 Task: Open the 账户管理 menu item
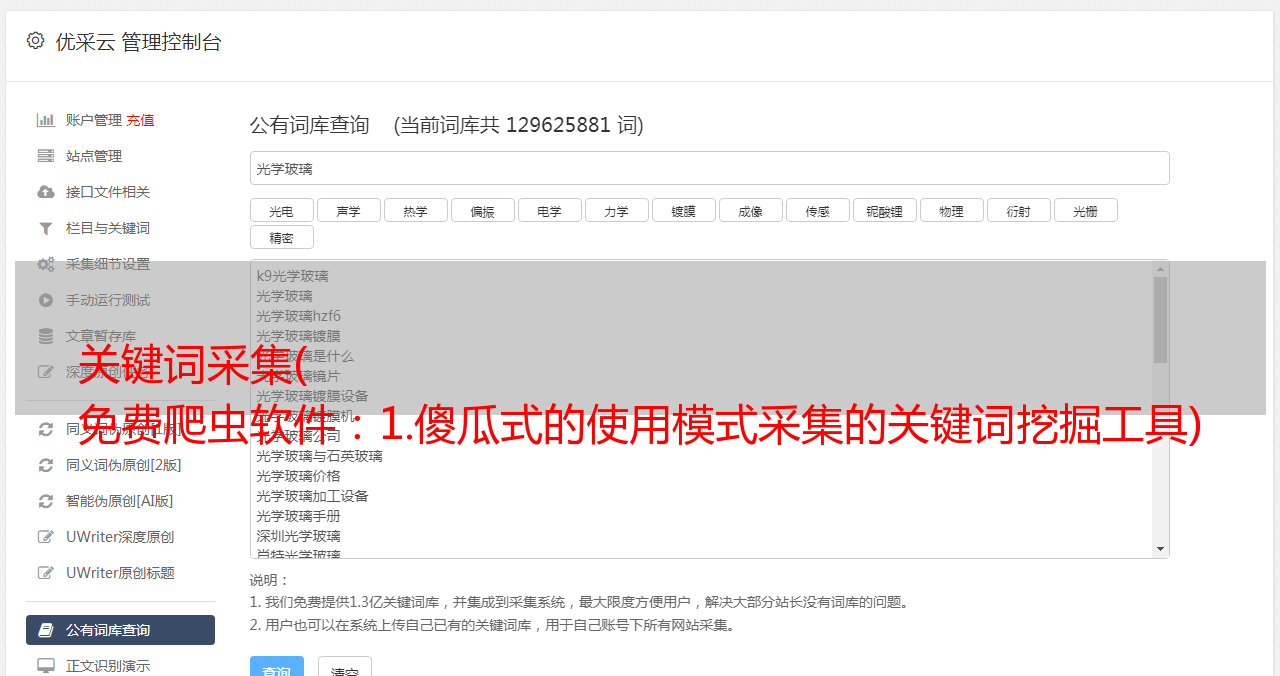click(94, 120)
